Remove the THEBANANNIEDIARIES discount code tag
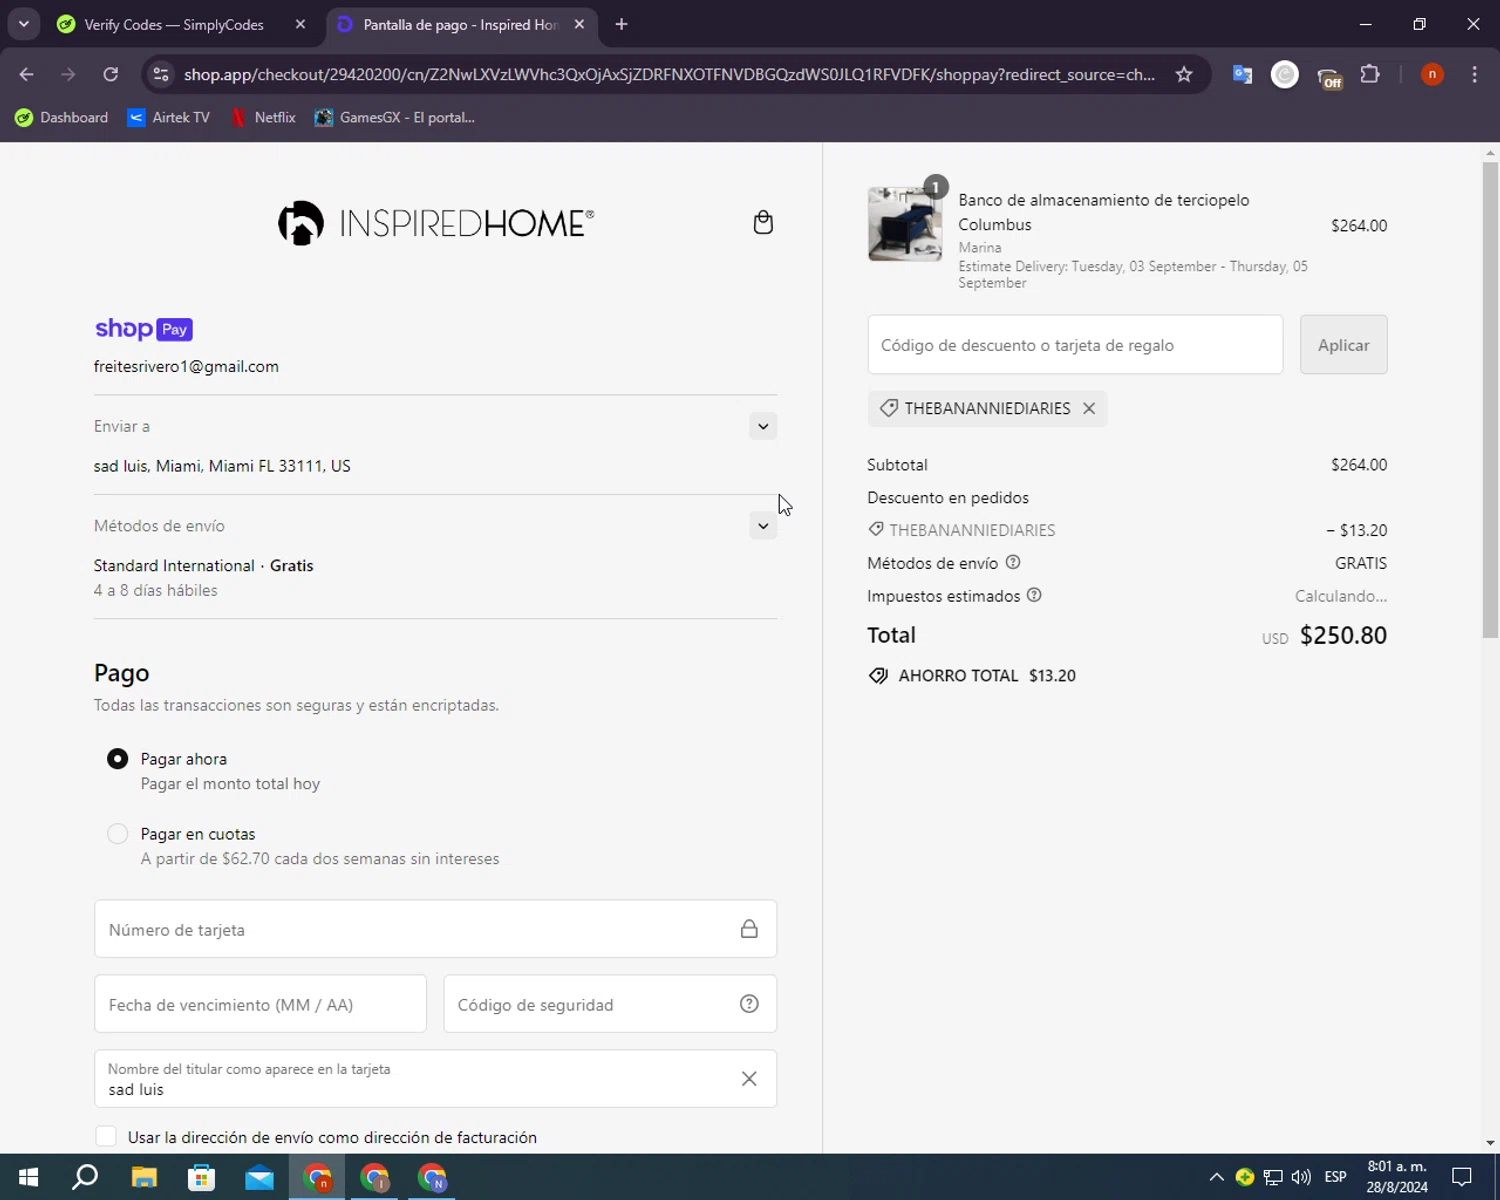This screenshot has height=1200, width=1500. pyautogui.click(x=1089, y=408)
